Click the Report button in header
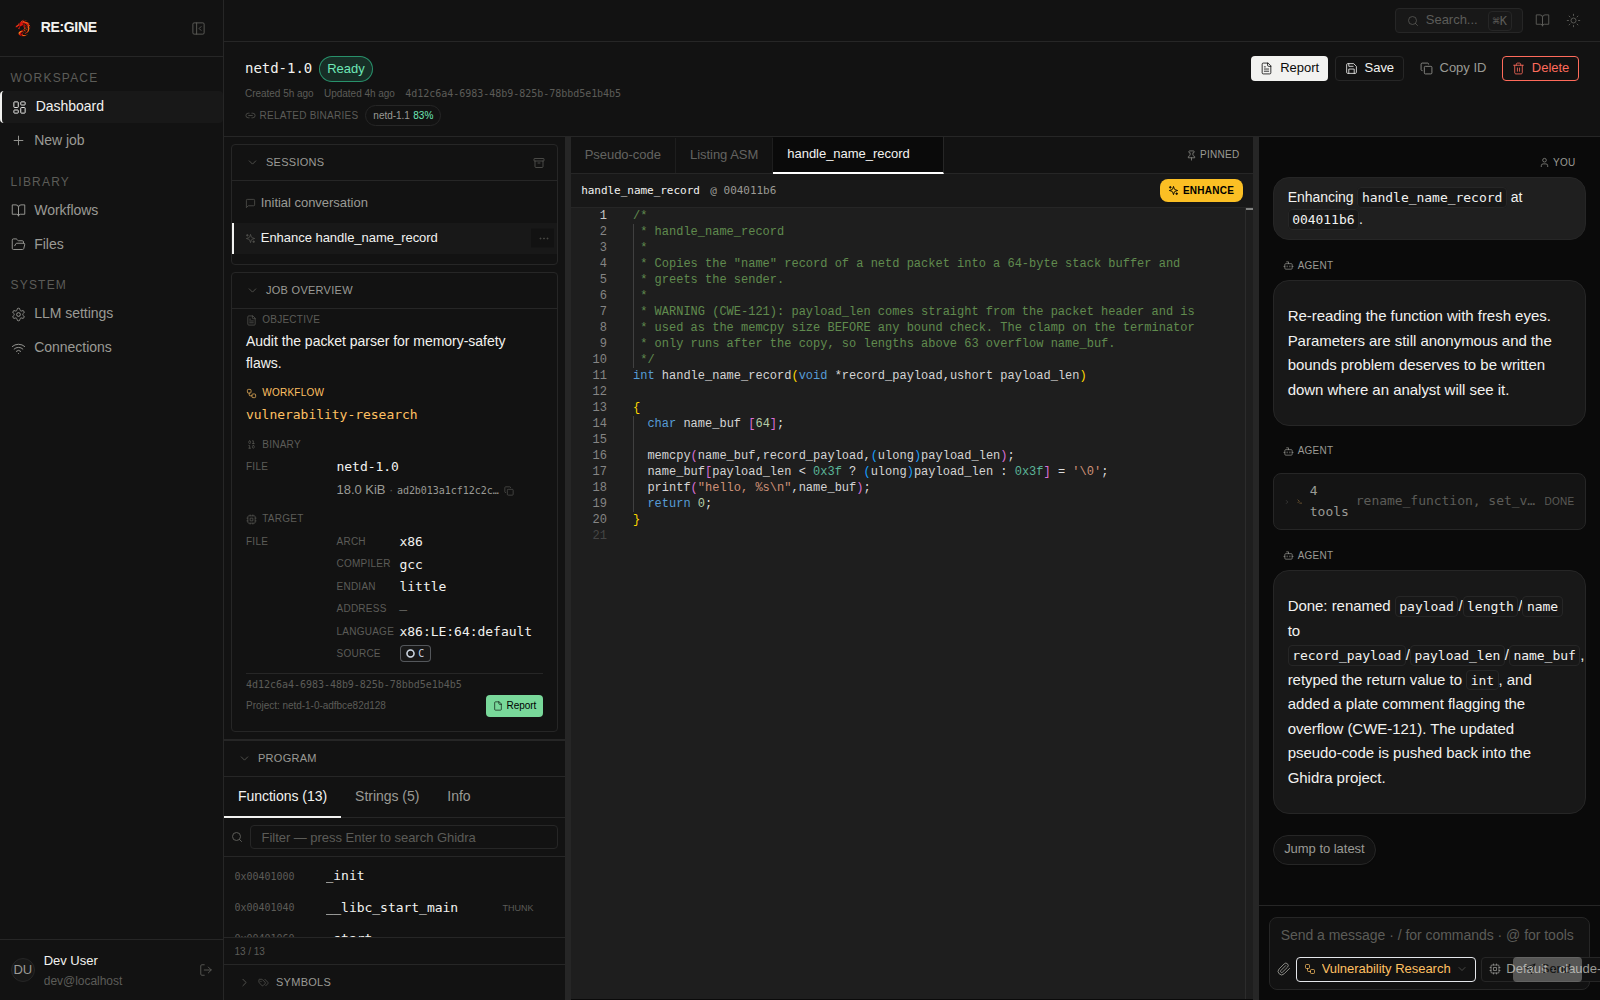The image size is (1600, 1000). pyautogui.click(x=1289, y=68)
